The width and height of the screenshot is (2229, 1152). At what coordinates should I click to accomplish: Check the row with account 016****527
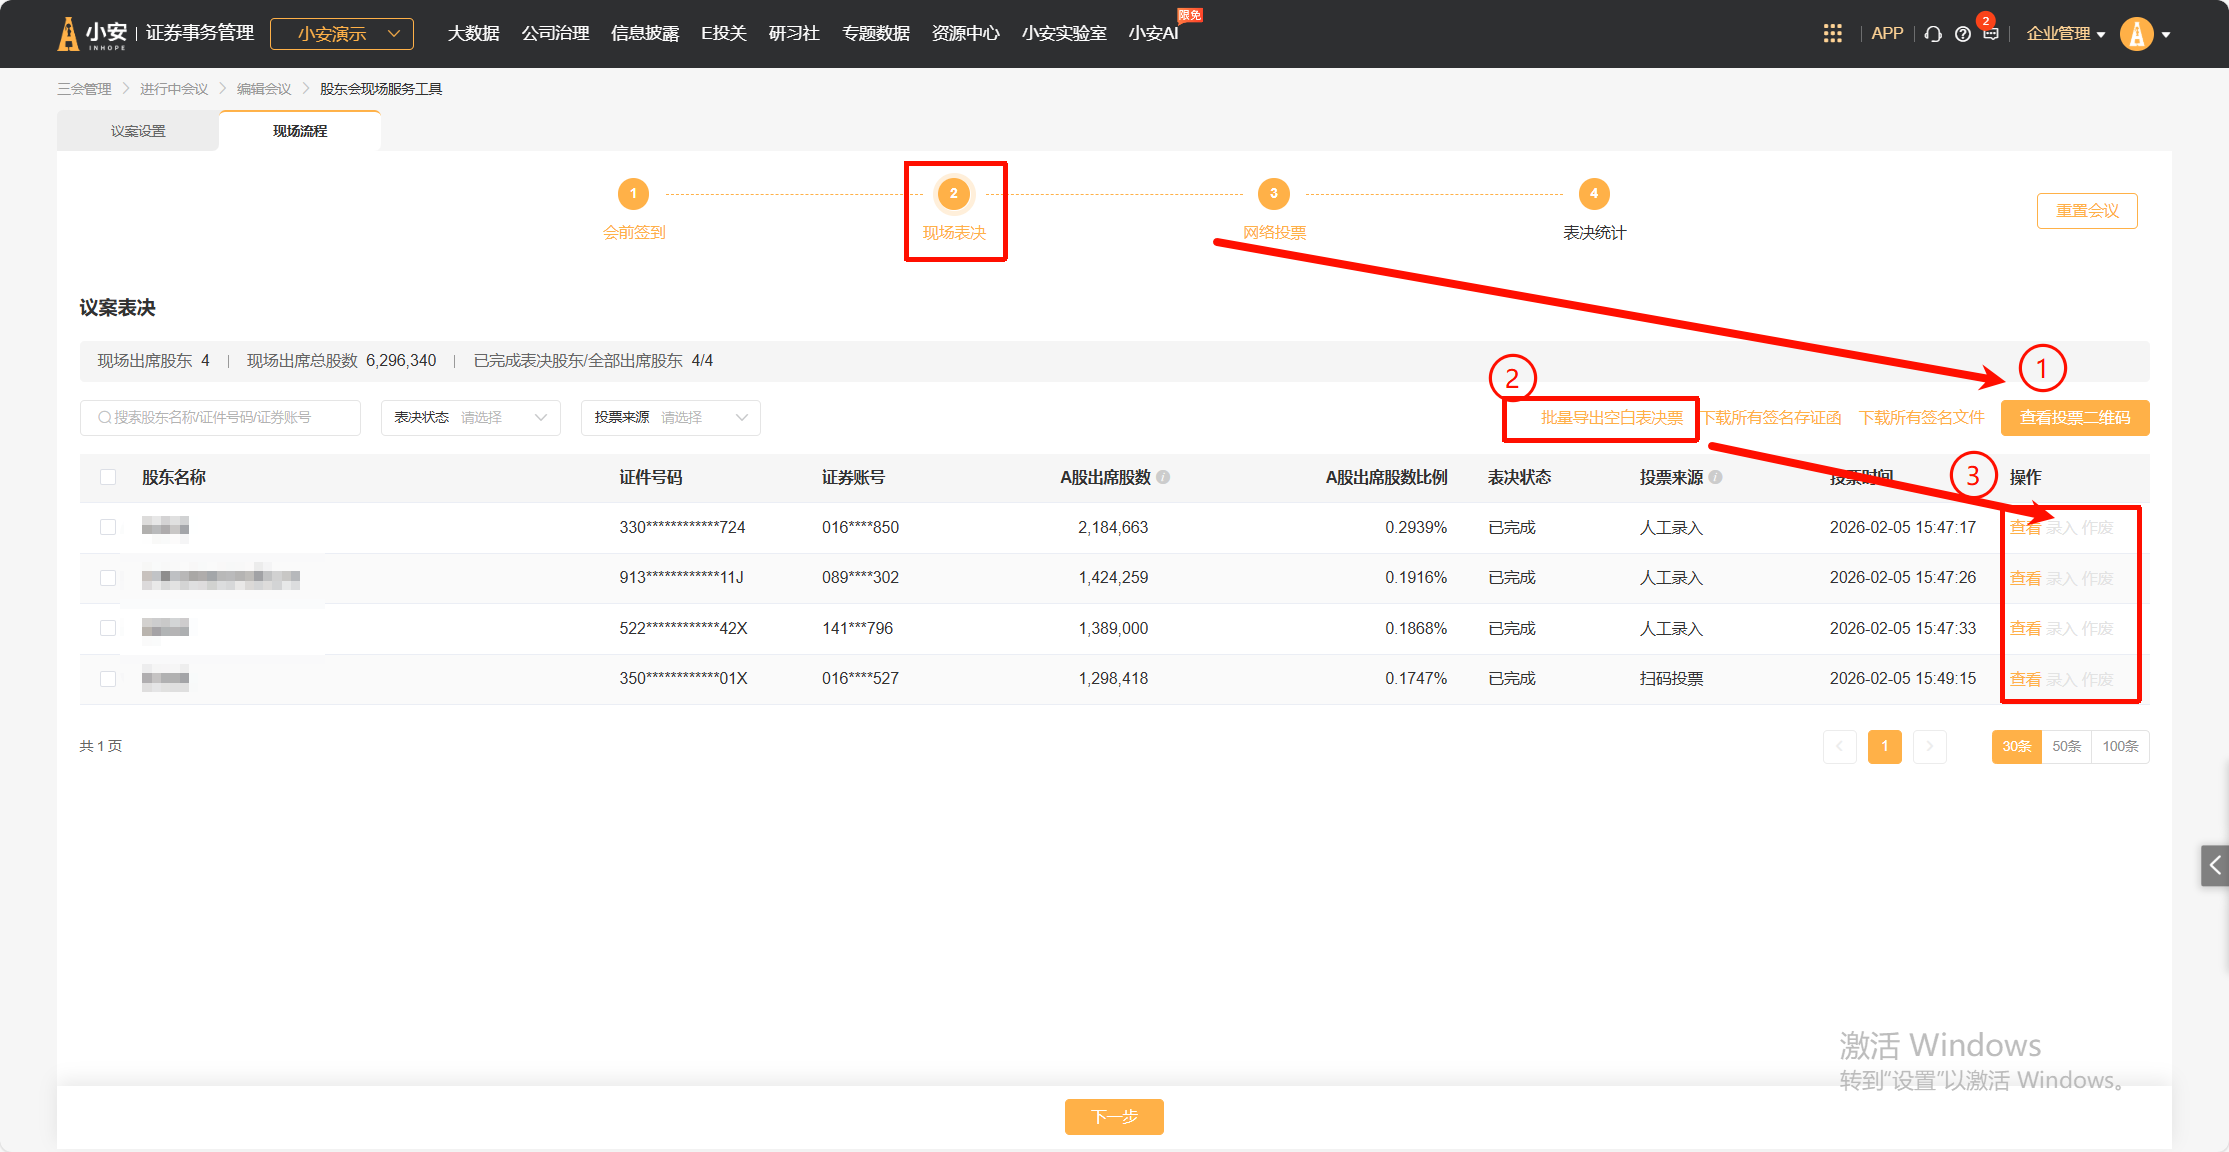[108, 679]
